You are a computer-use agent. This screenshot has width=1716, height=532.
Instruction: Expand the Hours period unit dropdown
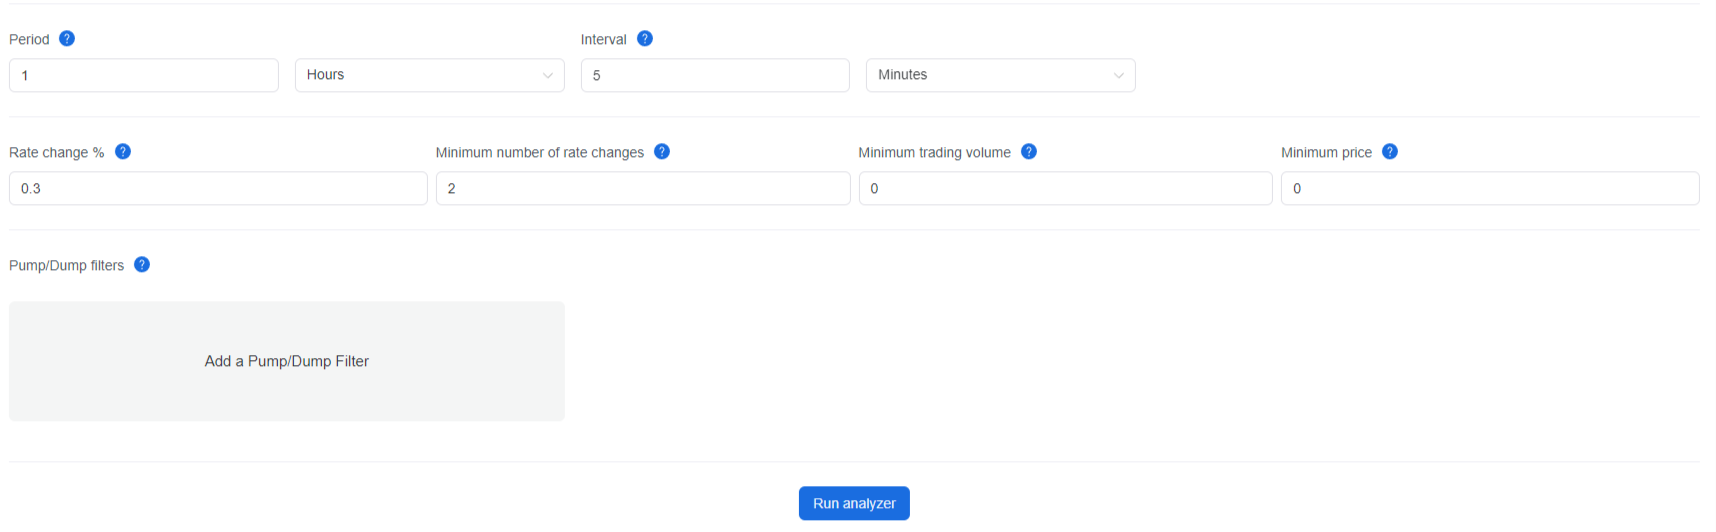click(x=430, y=75)
